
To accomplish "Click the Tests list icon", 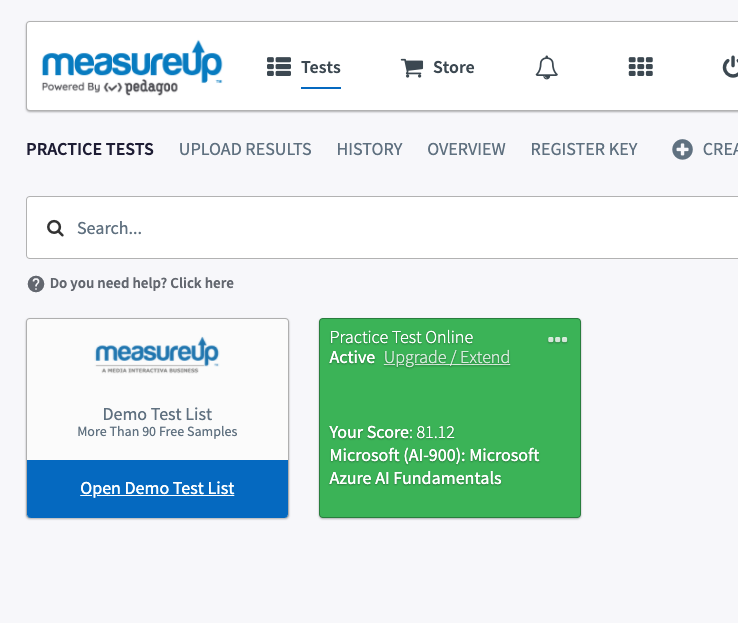I will pos(279,67).
